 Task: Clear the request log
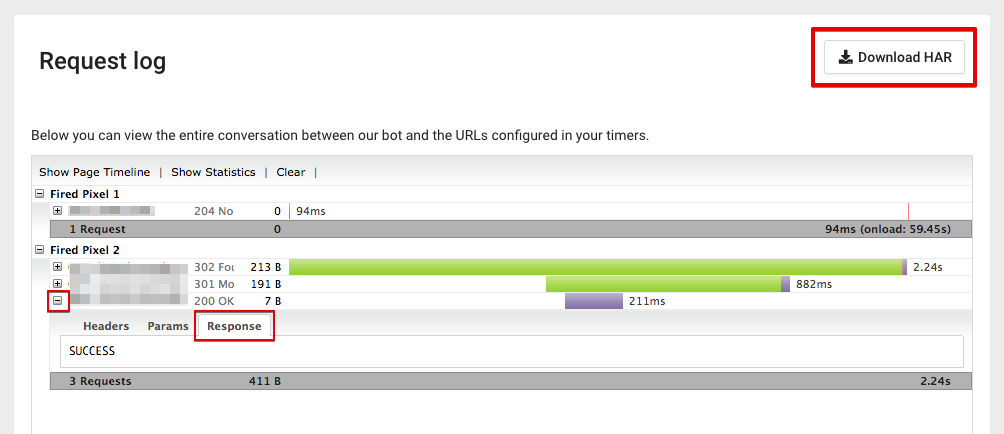pos(291,172)
